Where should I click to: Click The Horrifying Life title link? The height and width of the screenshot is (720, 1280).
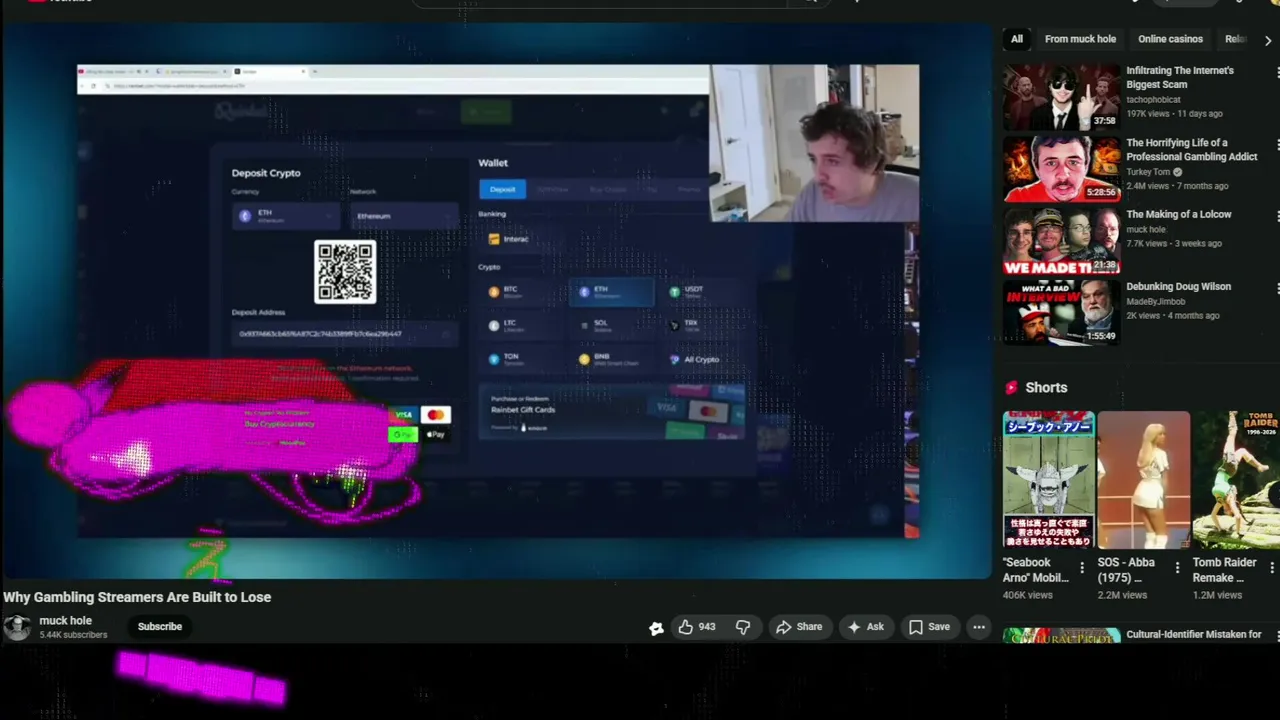(1191, 150)
